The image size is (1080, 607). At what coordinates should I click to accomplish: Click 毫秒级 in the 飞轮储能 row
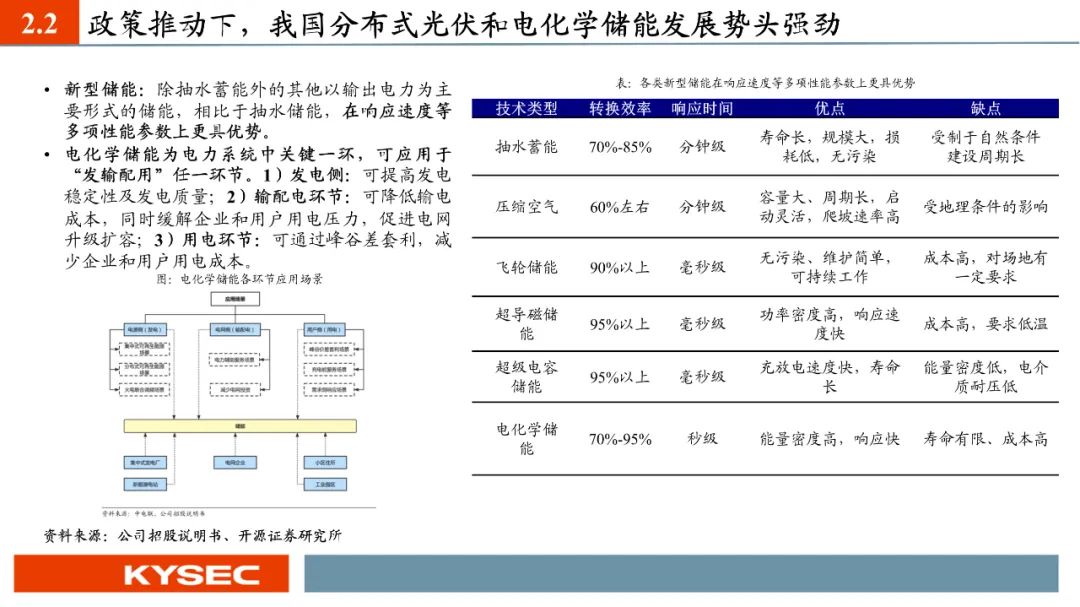pos(702,267)
